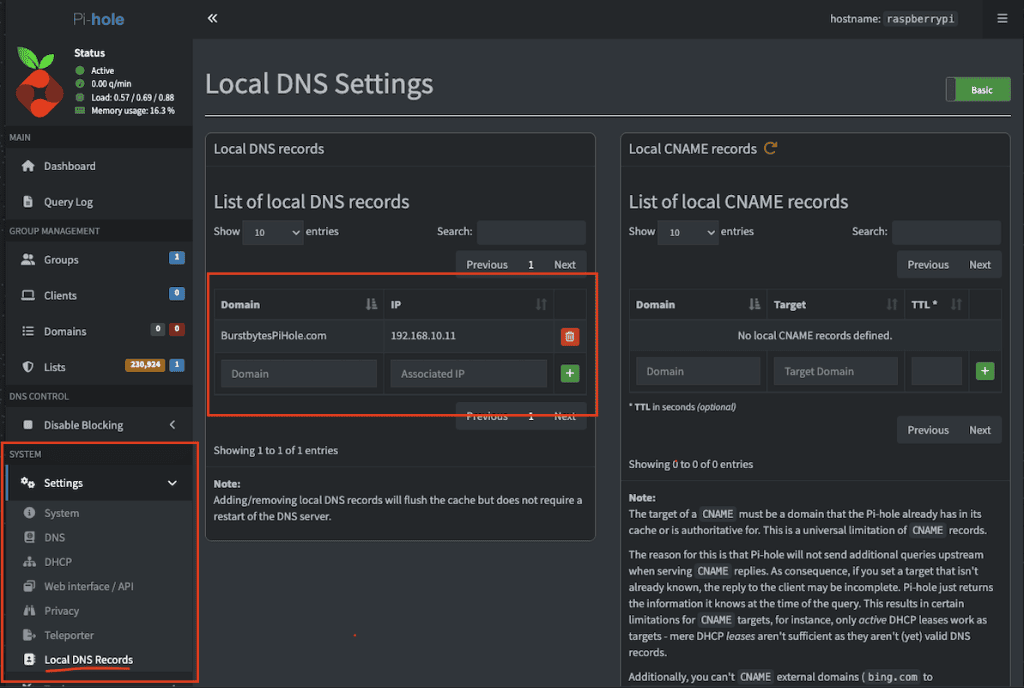1024x688 pixels.
Task: Add local DNS record with green plus
Action: click(569, 373)
